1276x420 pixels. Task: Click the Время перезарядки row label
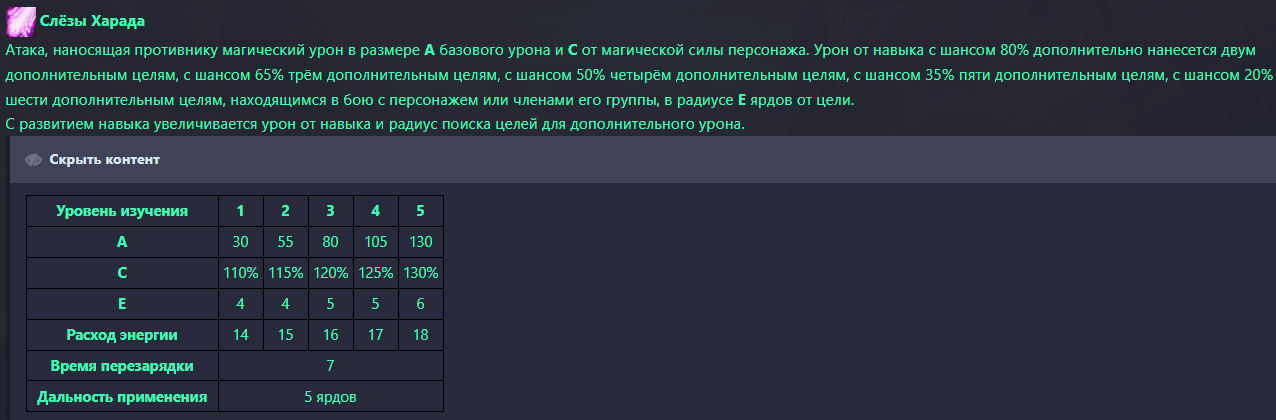122,366
